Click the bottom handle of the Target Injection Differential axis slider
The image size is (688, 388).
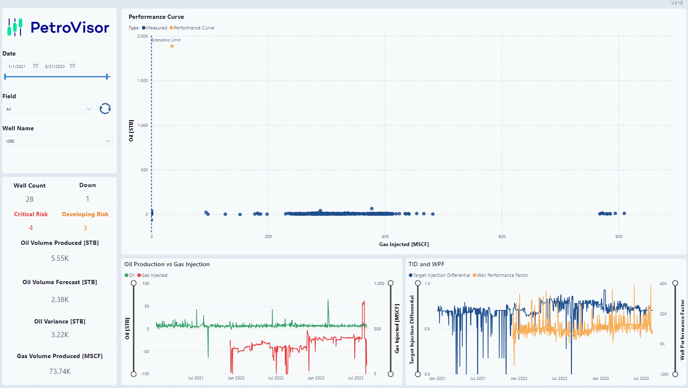[418, 374]
